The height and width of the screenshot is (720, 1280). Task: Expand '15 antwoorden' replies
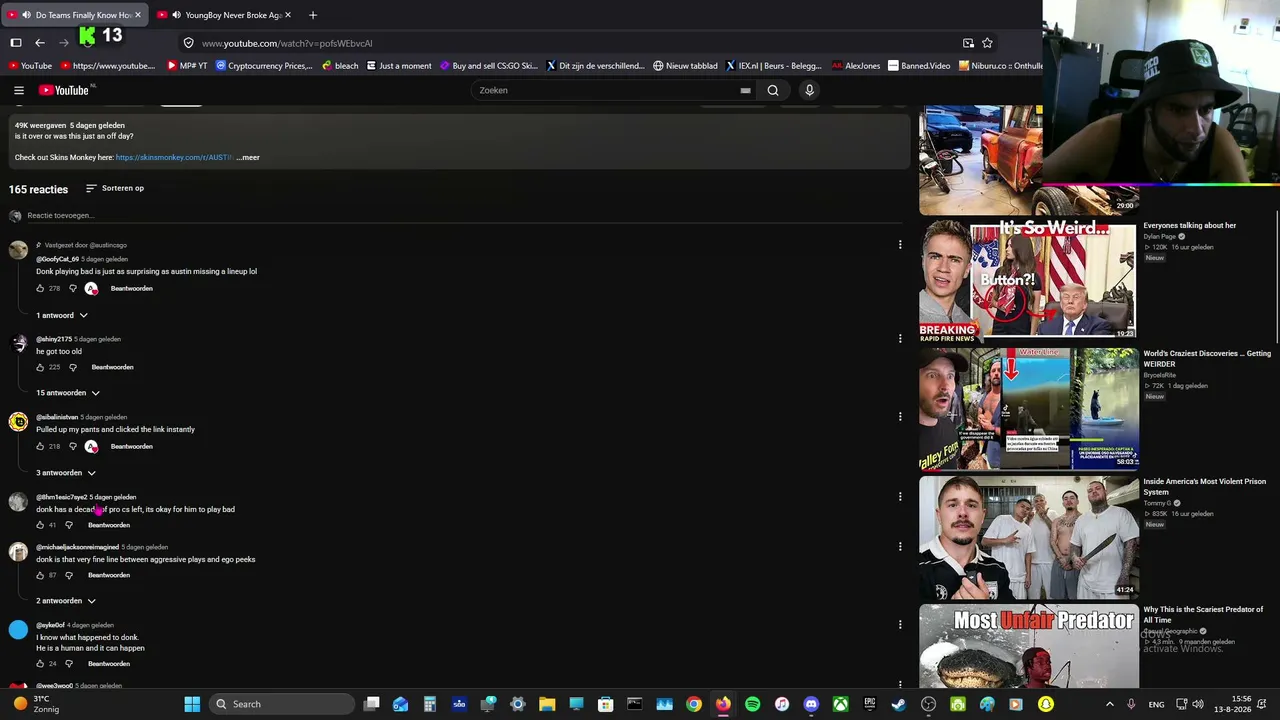68,393
